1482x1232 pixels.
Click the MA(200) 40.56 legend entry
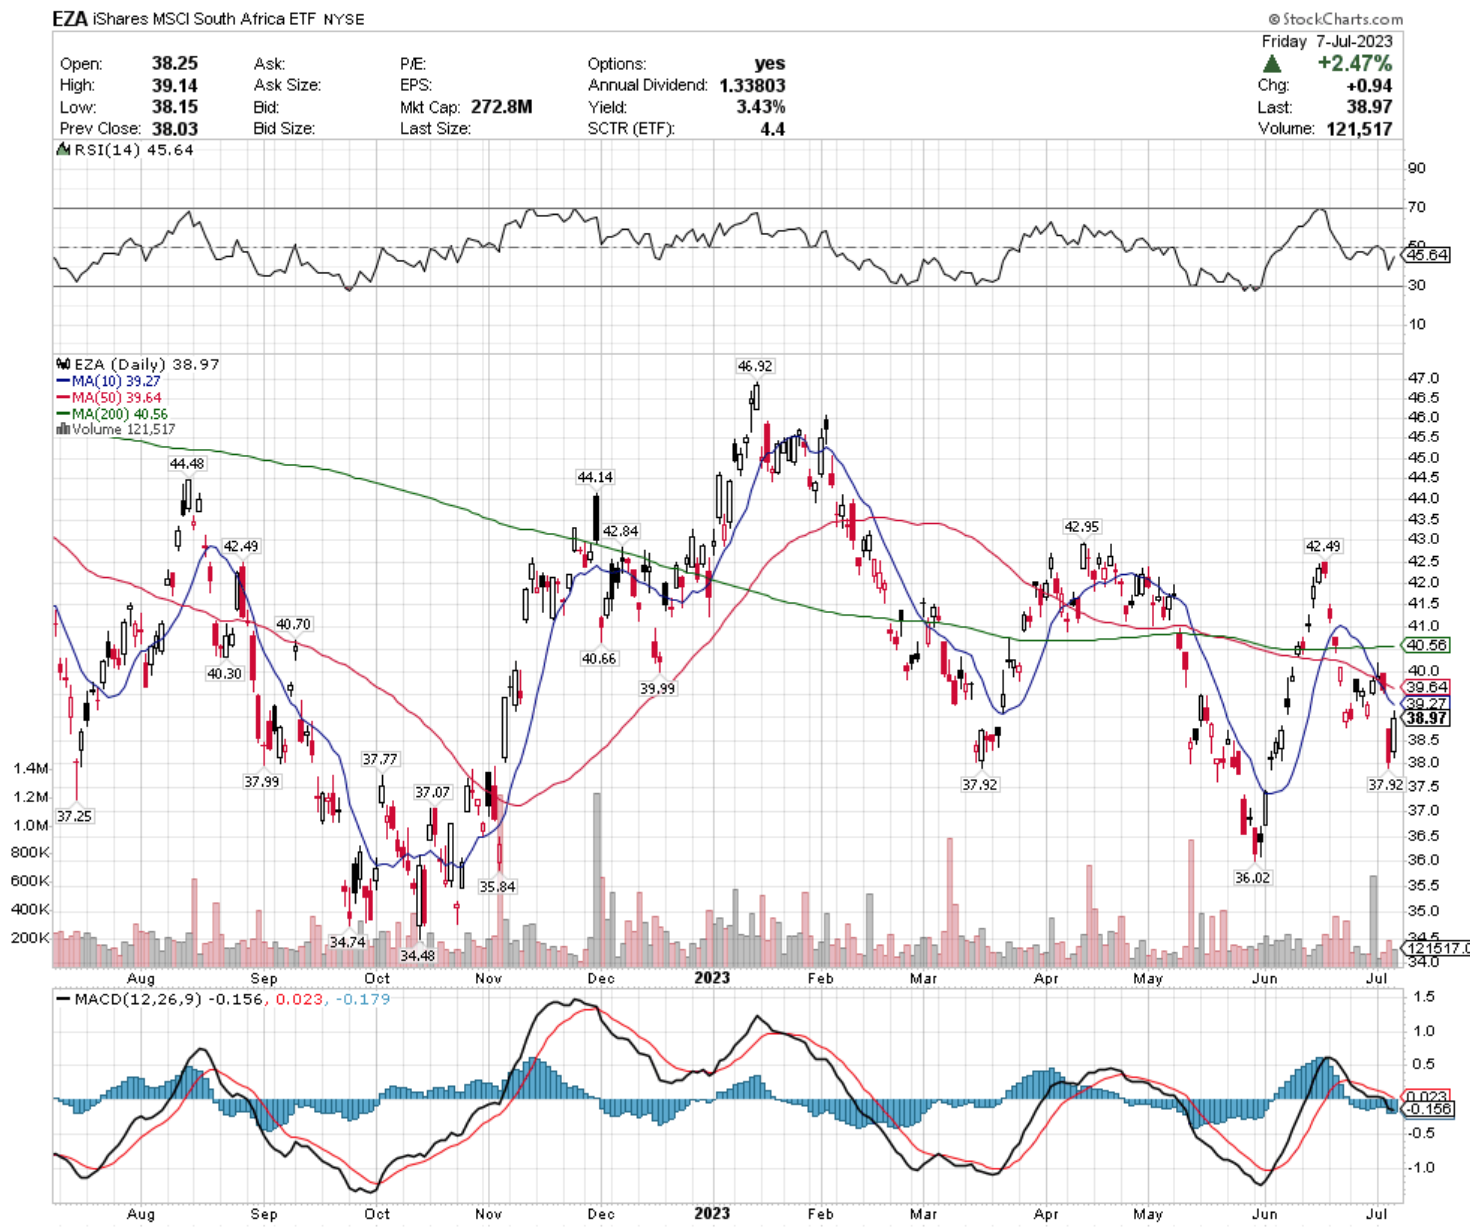pos(112,413)
